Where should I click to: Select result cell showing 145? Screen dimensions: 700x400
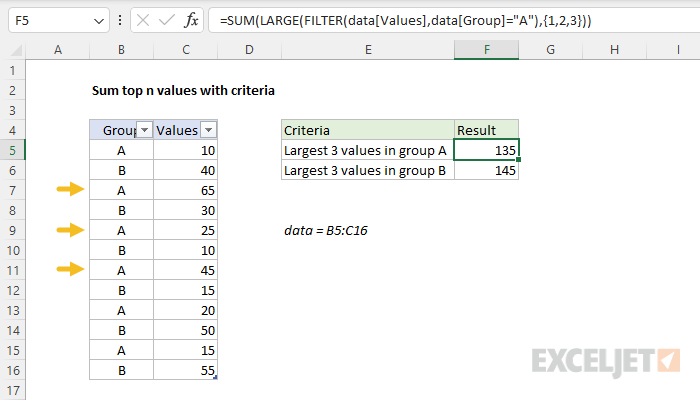coord(487,170)
